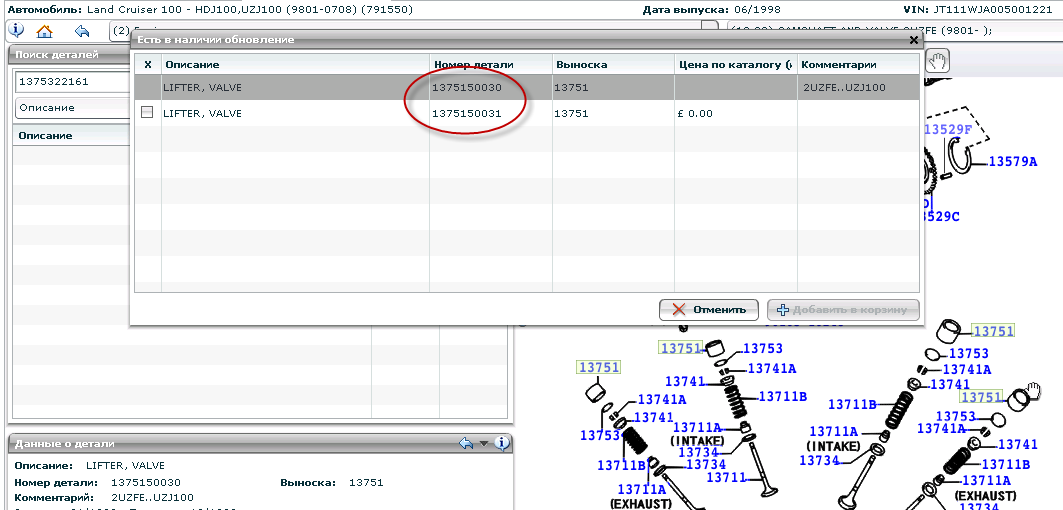The image size is (1063, 510).
Task: Click callout 13711B on the right spring
Action: [x=1005, y=464]
